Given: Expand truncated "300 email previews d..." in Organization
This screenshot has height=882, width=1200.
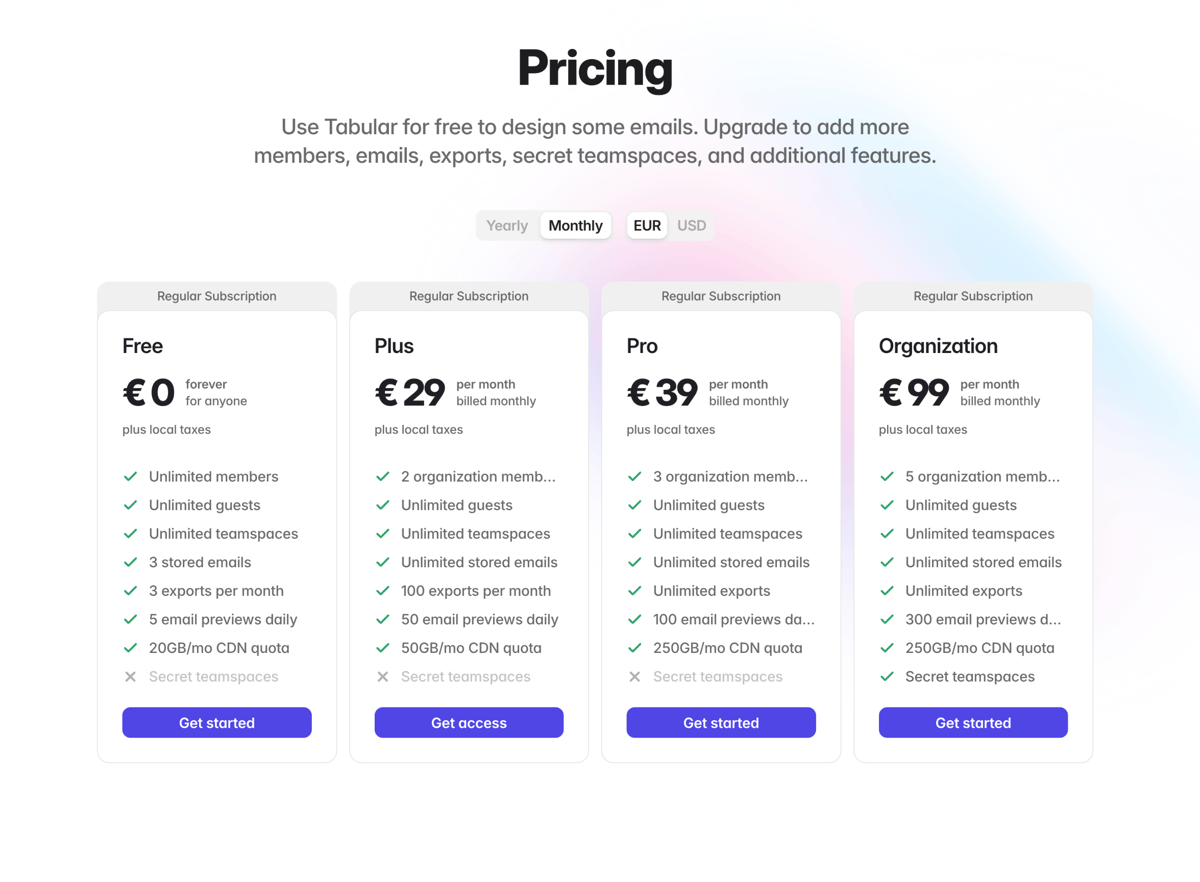Looking at the screenshot, I should (985, 620).
